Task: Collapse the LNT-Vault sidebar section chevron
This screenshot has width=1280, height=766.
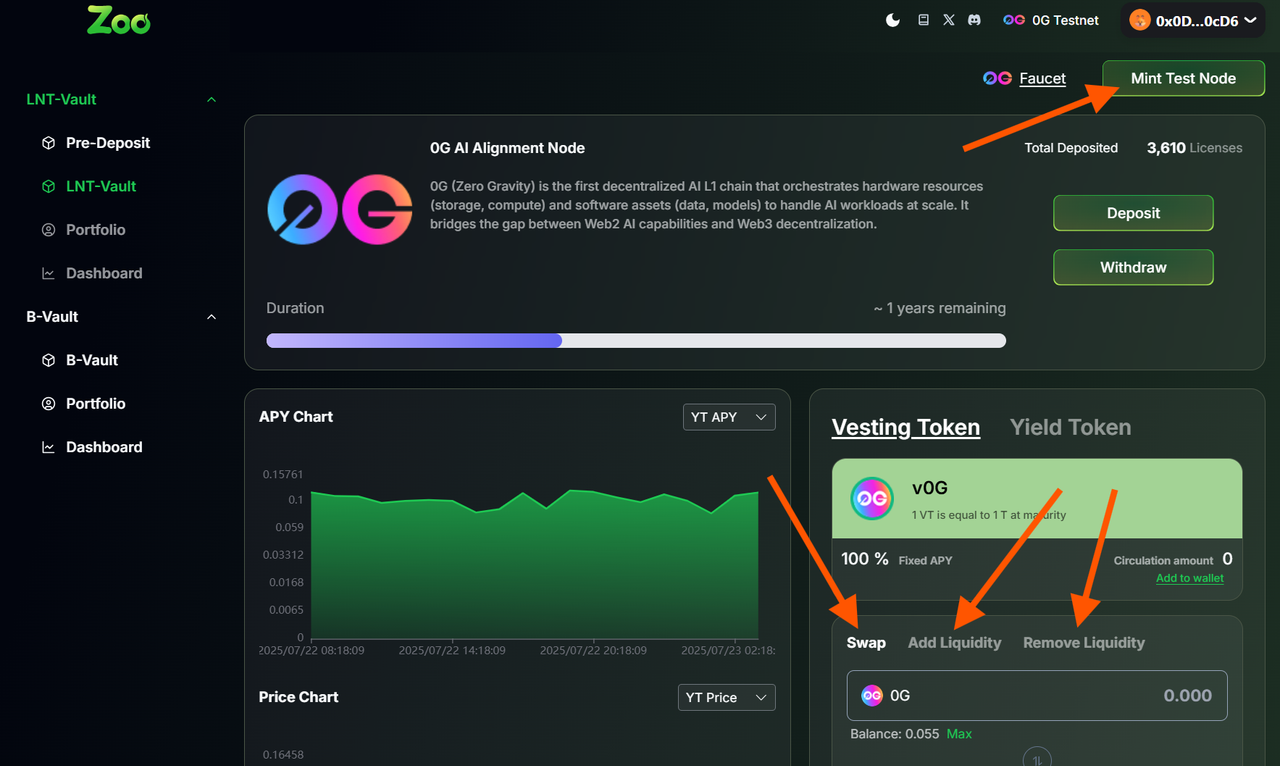Action: click(x=211, y=100)
